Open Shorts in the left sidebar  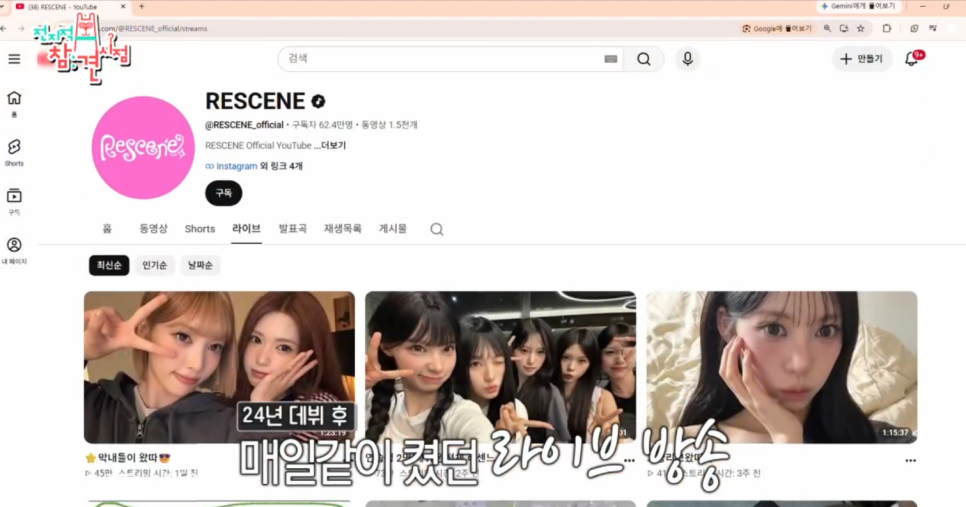tap(14, 153)
